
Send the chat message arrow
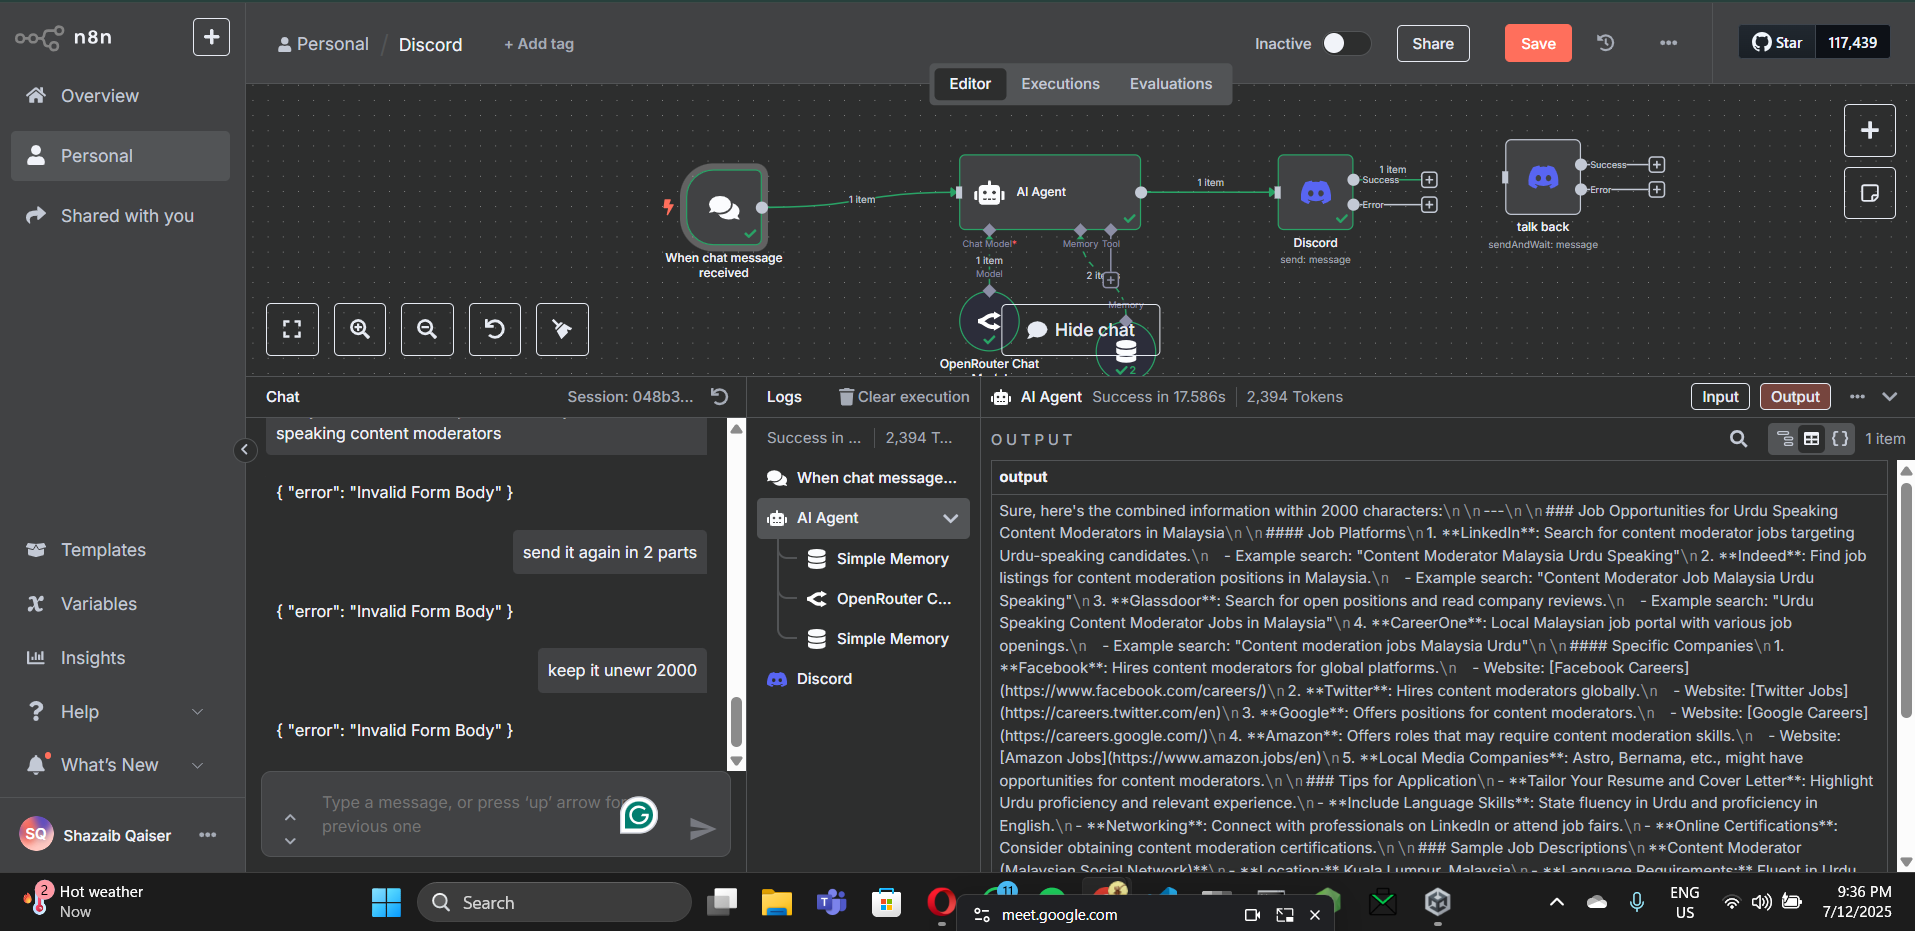point(703,828)
